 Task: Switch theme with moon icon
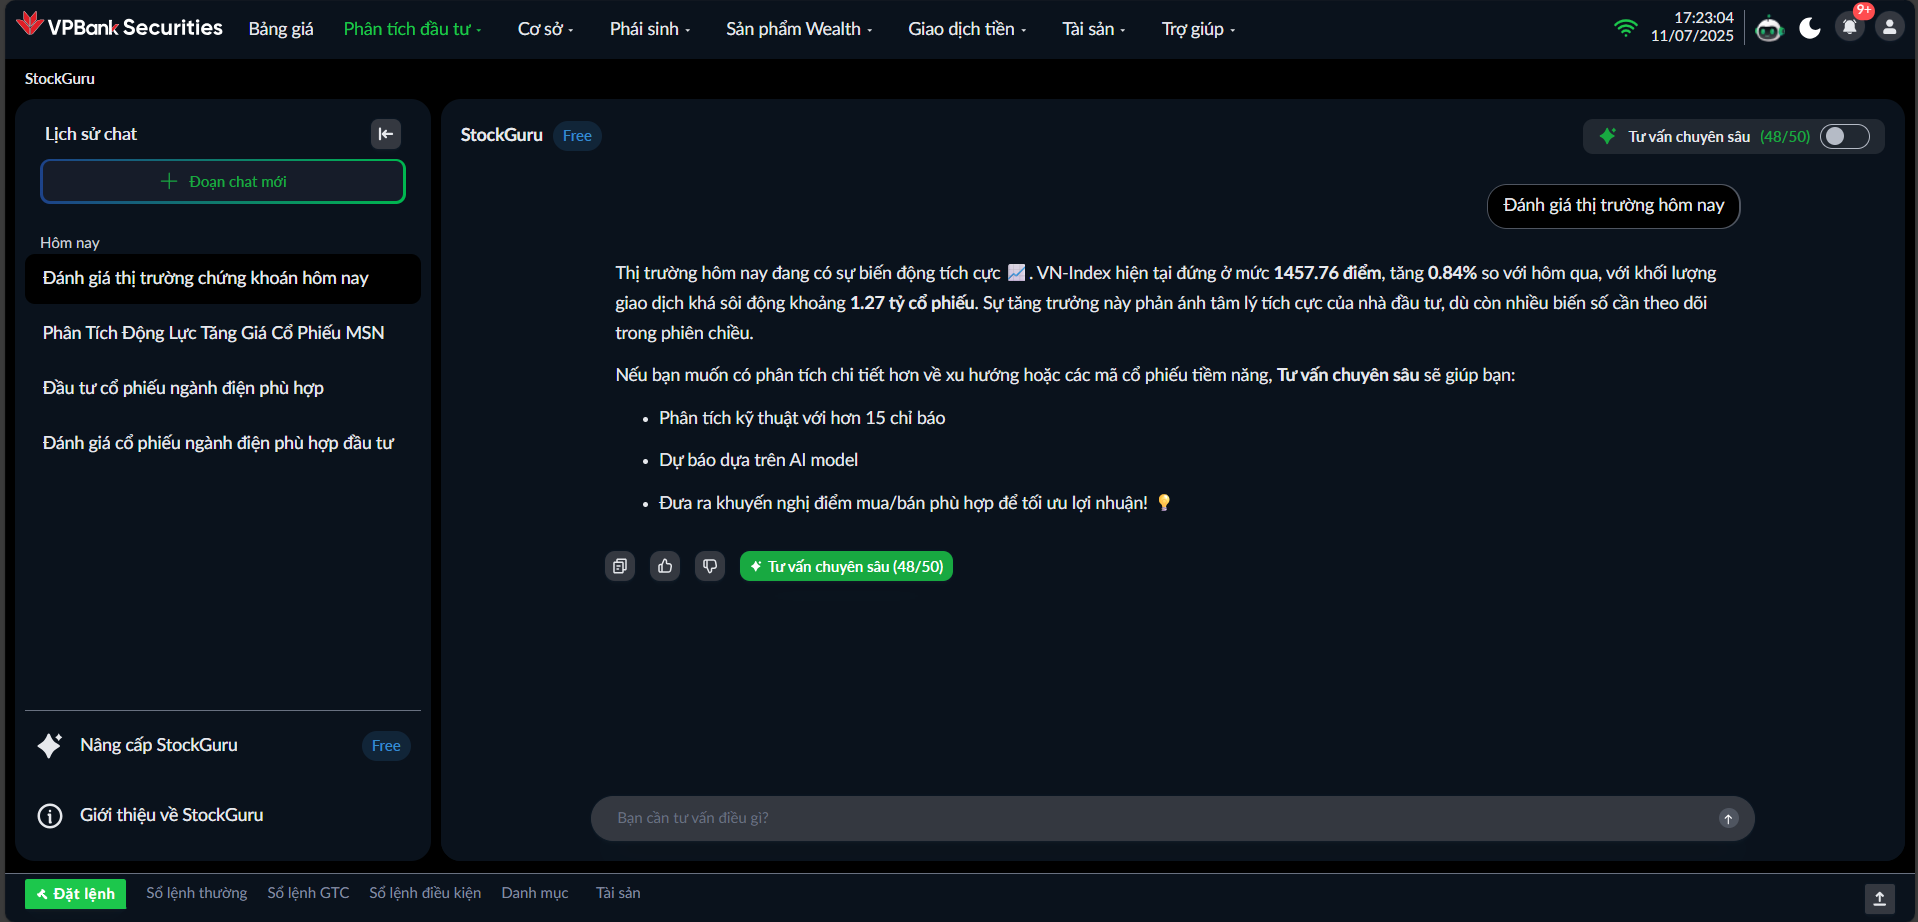coord(1810,28)
